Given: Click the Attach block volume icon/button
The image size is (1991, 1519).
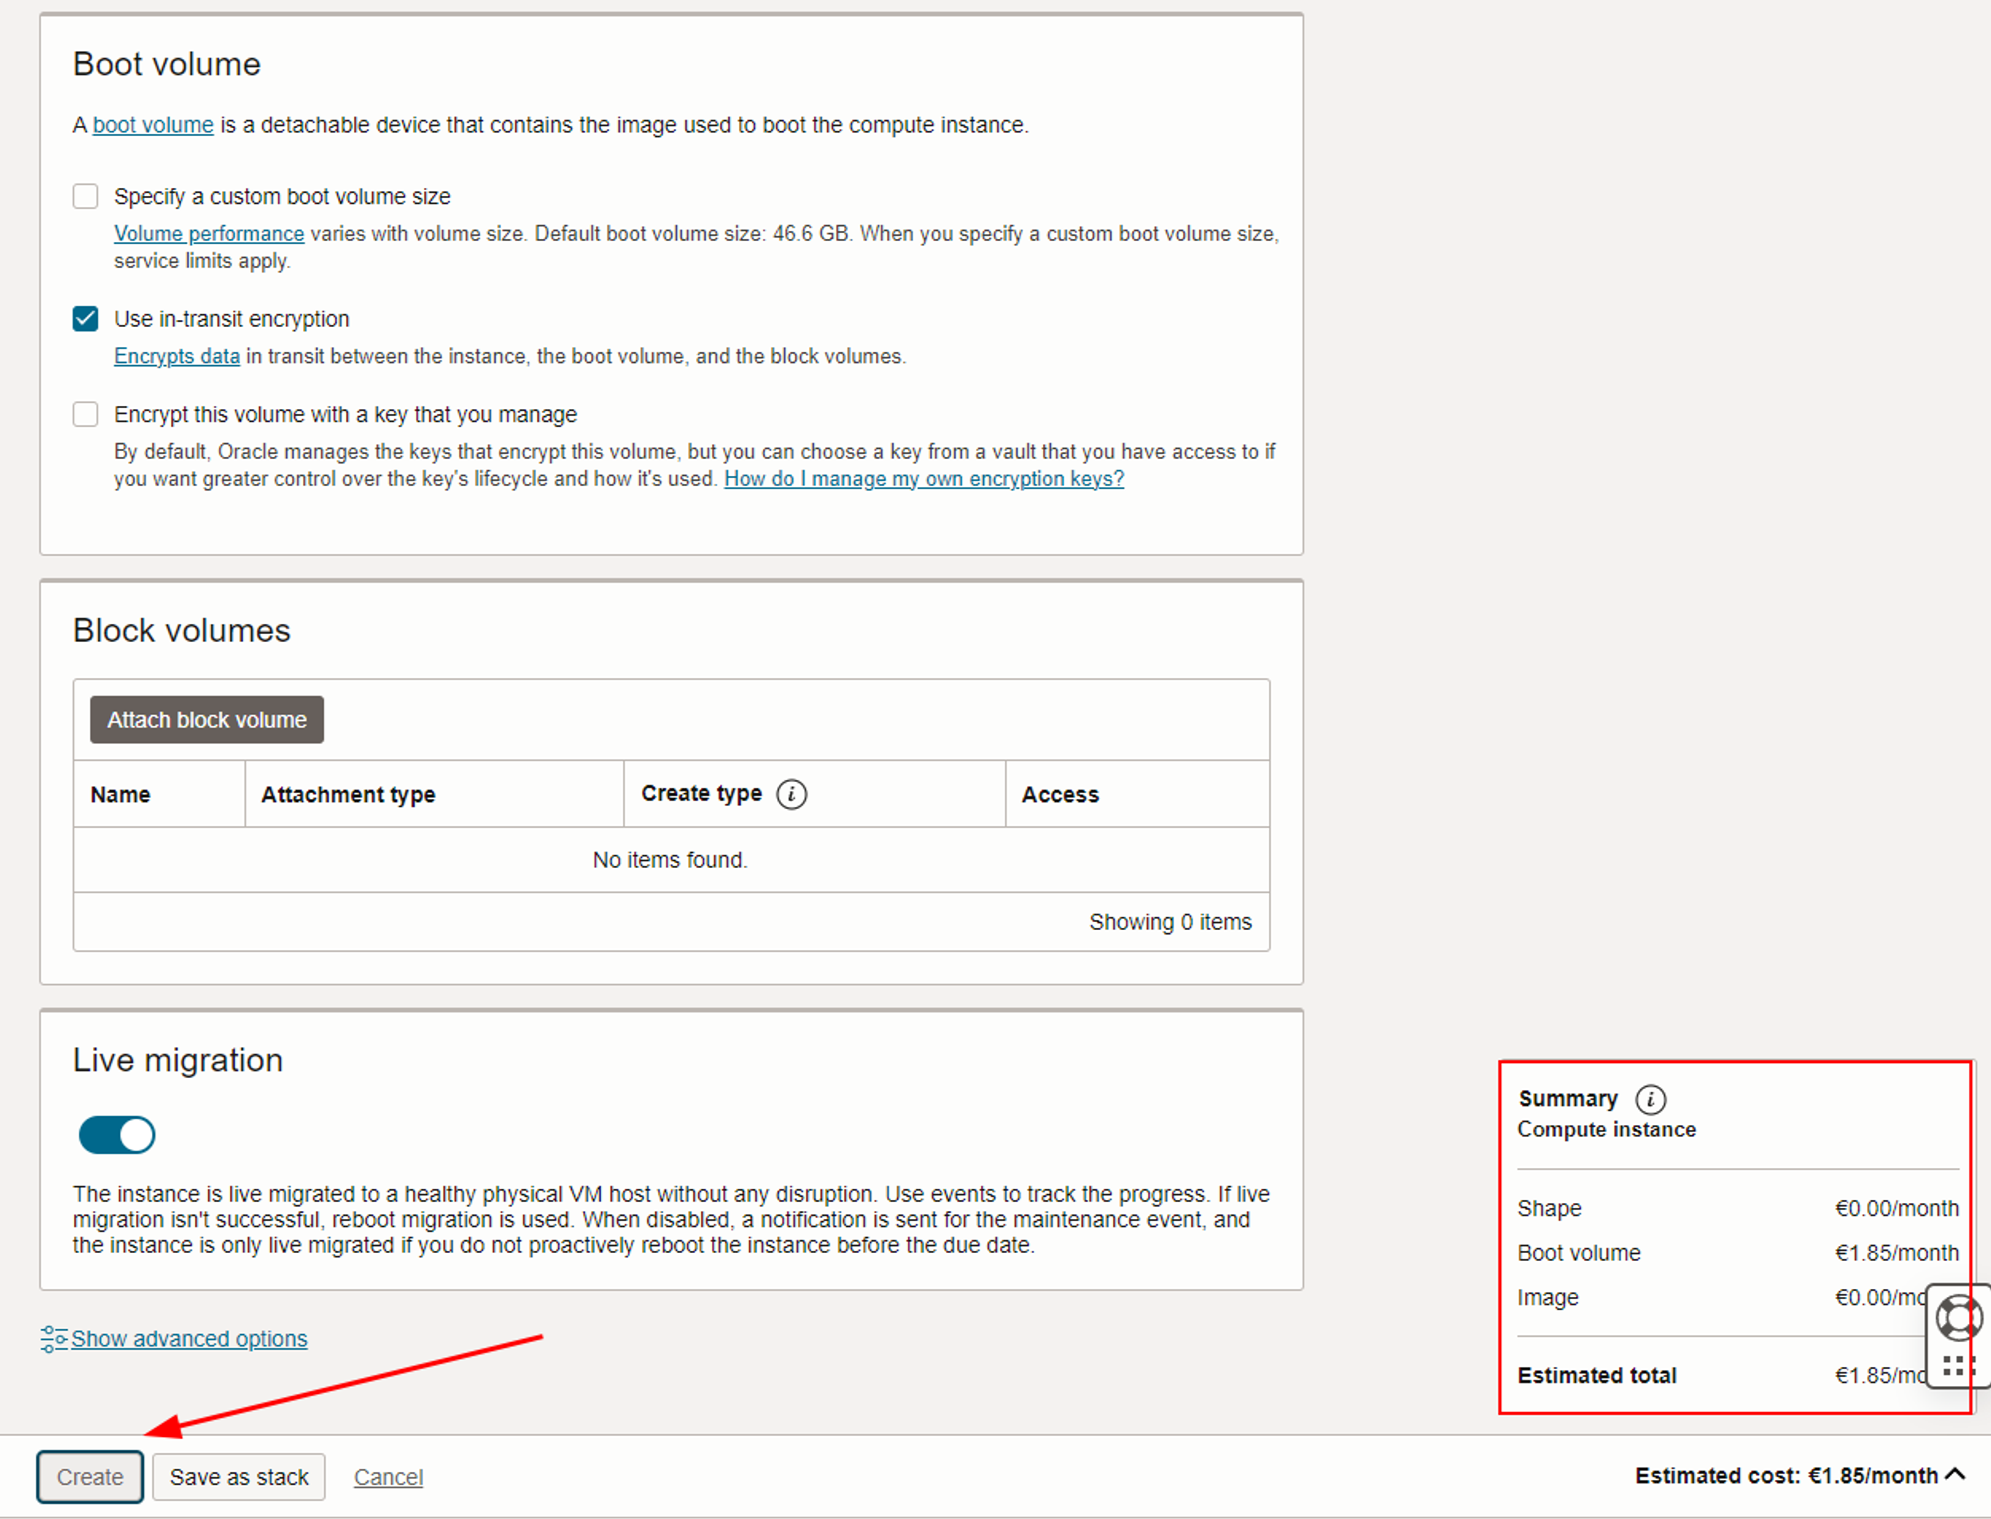Looking at the screenshot, I should [x=206, y=720].
